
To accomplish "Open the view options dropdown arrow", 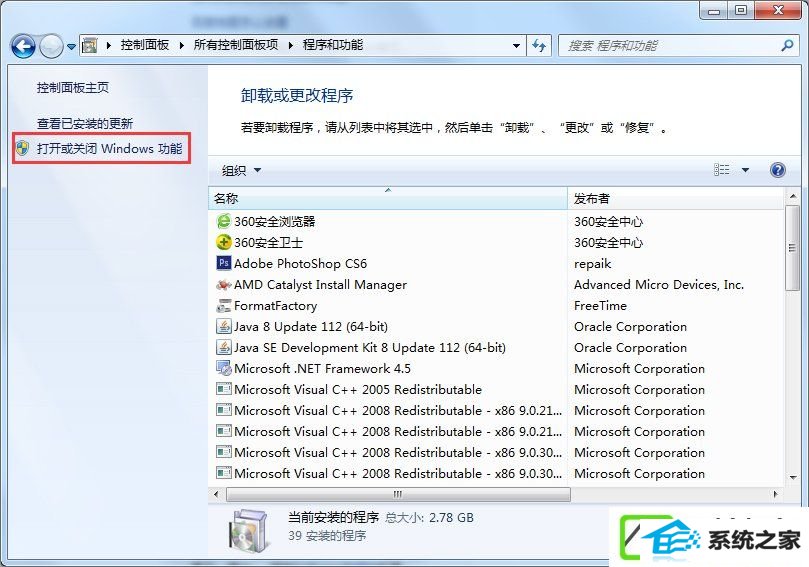I will [x=746, y=170].
